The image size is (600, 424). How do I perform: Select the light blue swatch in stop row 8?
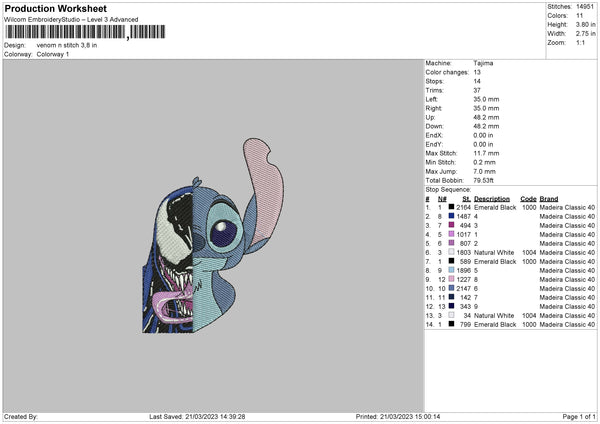[452, 270]
